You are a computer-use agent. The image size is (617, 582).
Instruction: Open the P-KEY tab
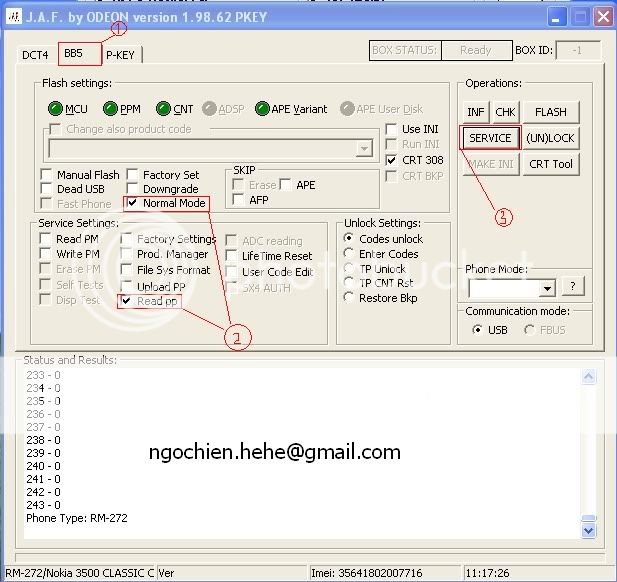(121, 55)
